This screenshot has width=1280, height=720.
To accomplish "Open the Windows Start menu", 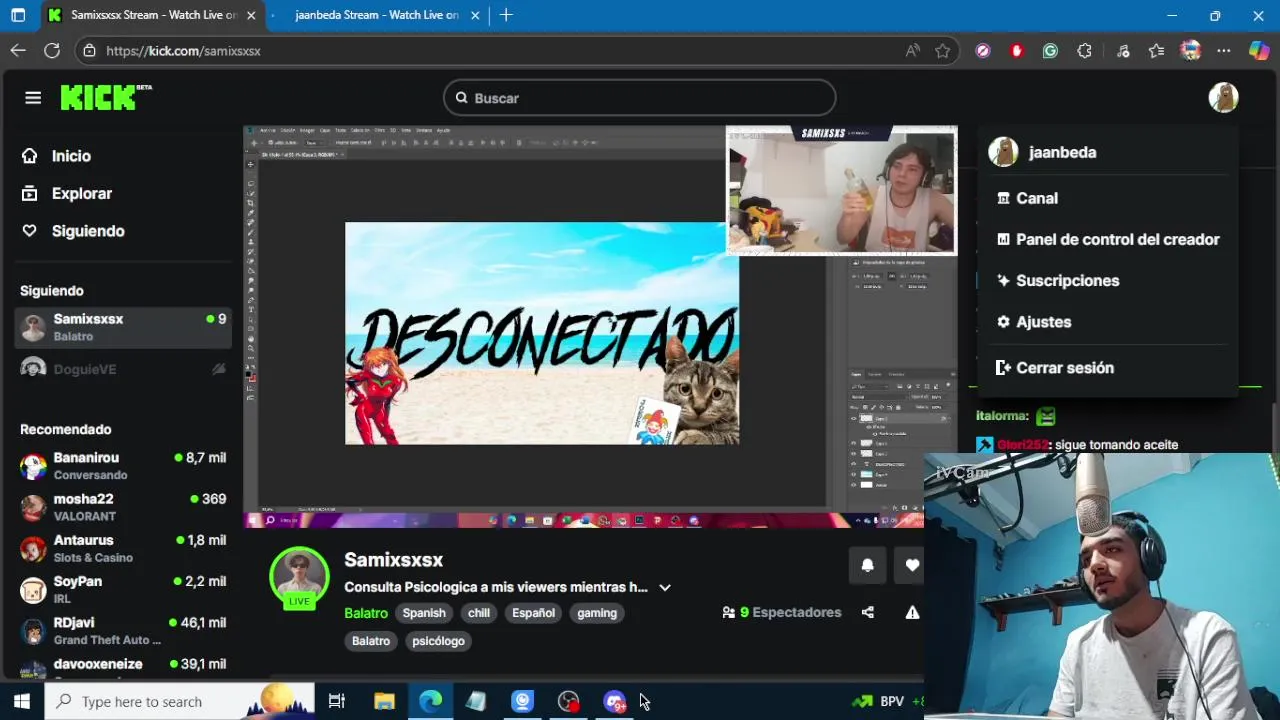I will point(22,701).
